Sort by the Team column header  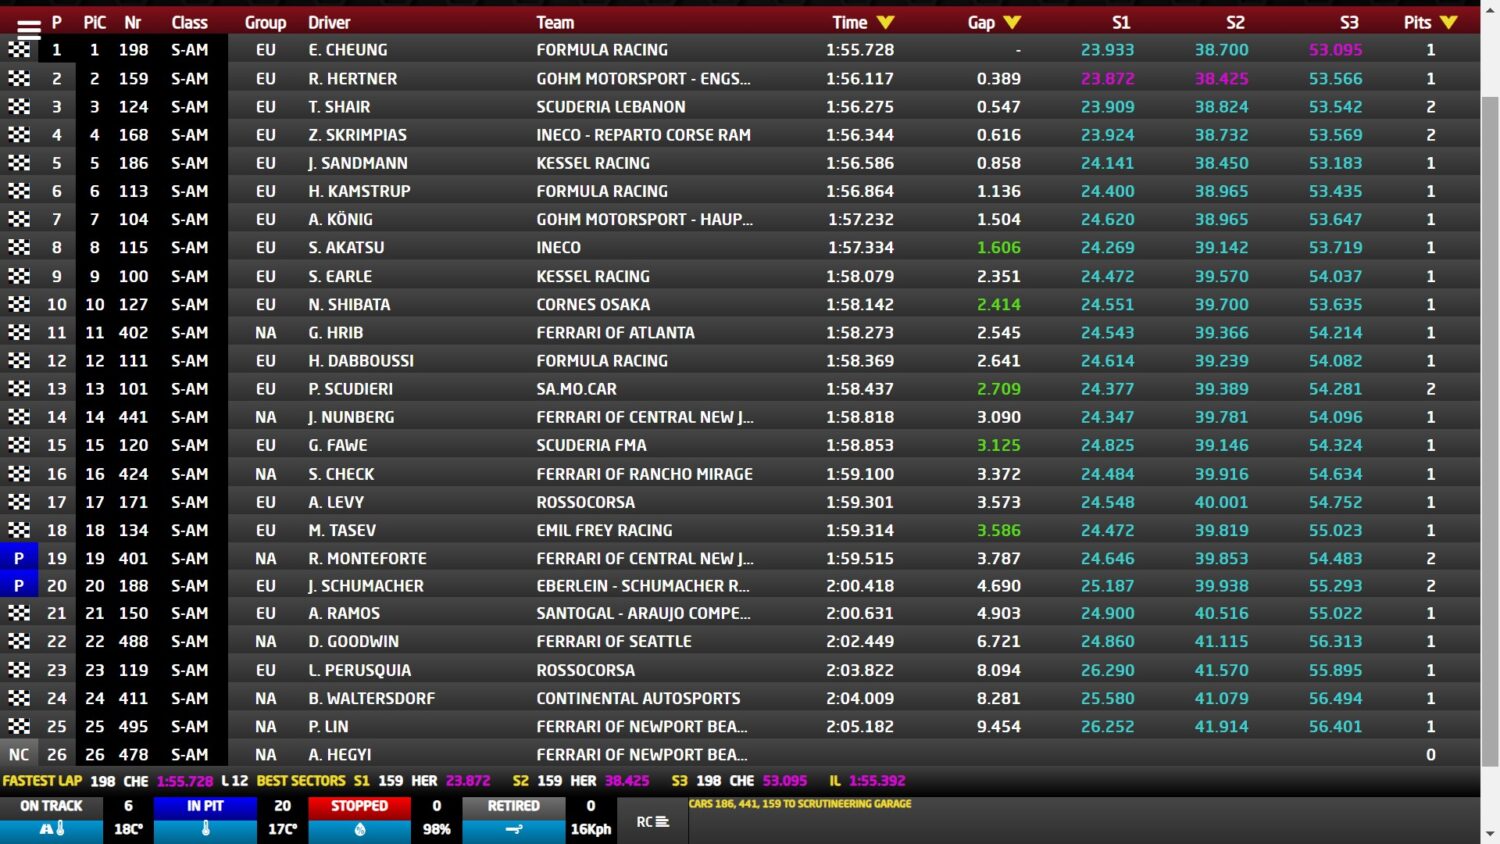(555, 22)
